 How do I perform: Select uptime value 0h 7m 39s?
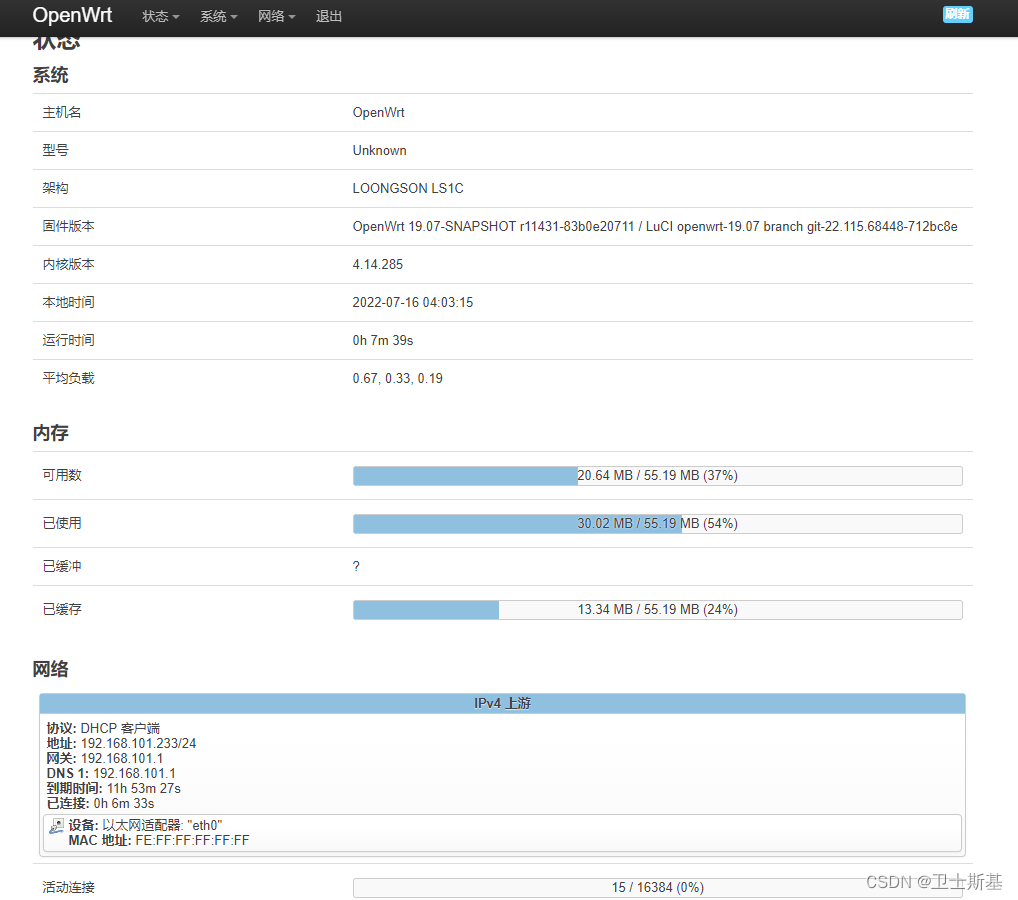[x=383, y=340]
